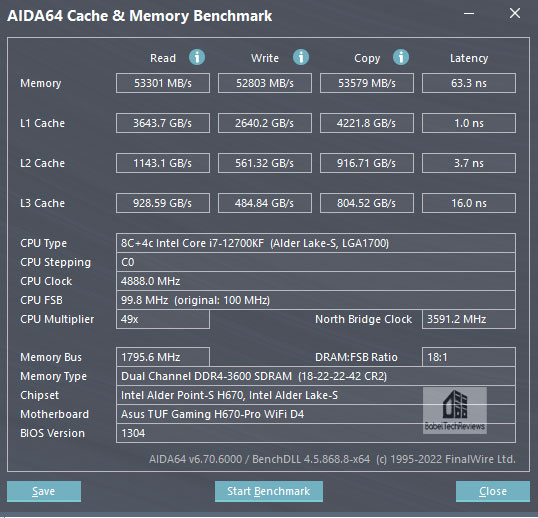Start the benchmark

click(x=269, y=491)
